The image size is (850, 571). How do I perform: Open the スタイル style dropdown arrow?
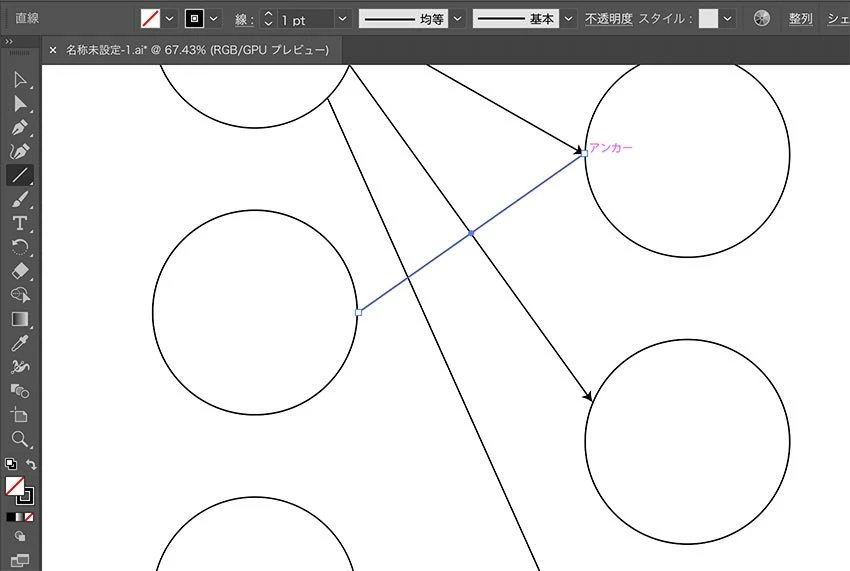click(727, 18)
